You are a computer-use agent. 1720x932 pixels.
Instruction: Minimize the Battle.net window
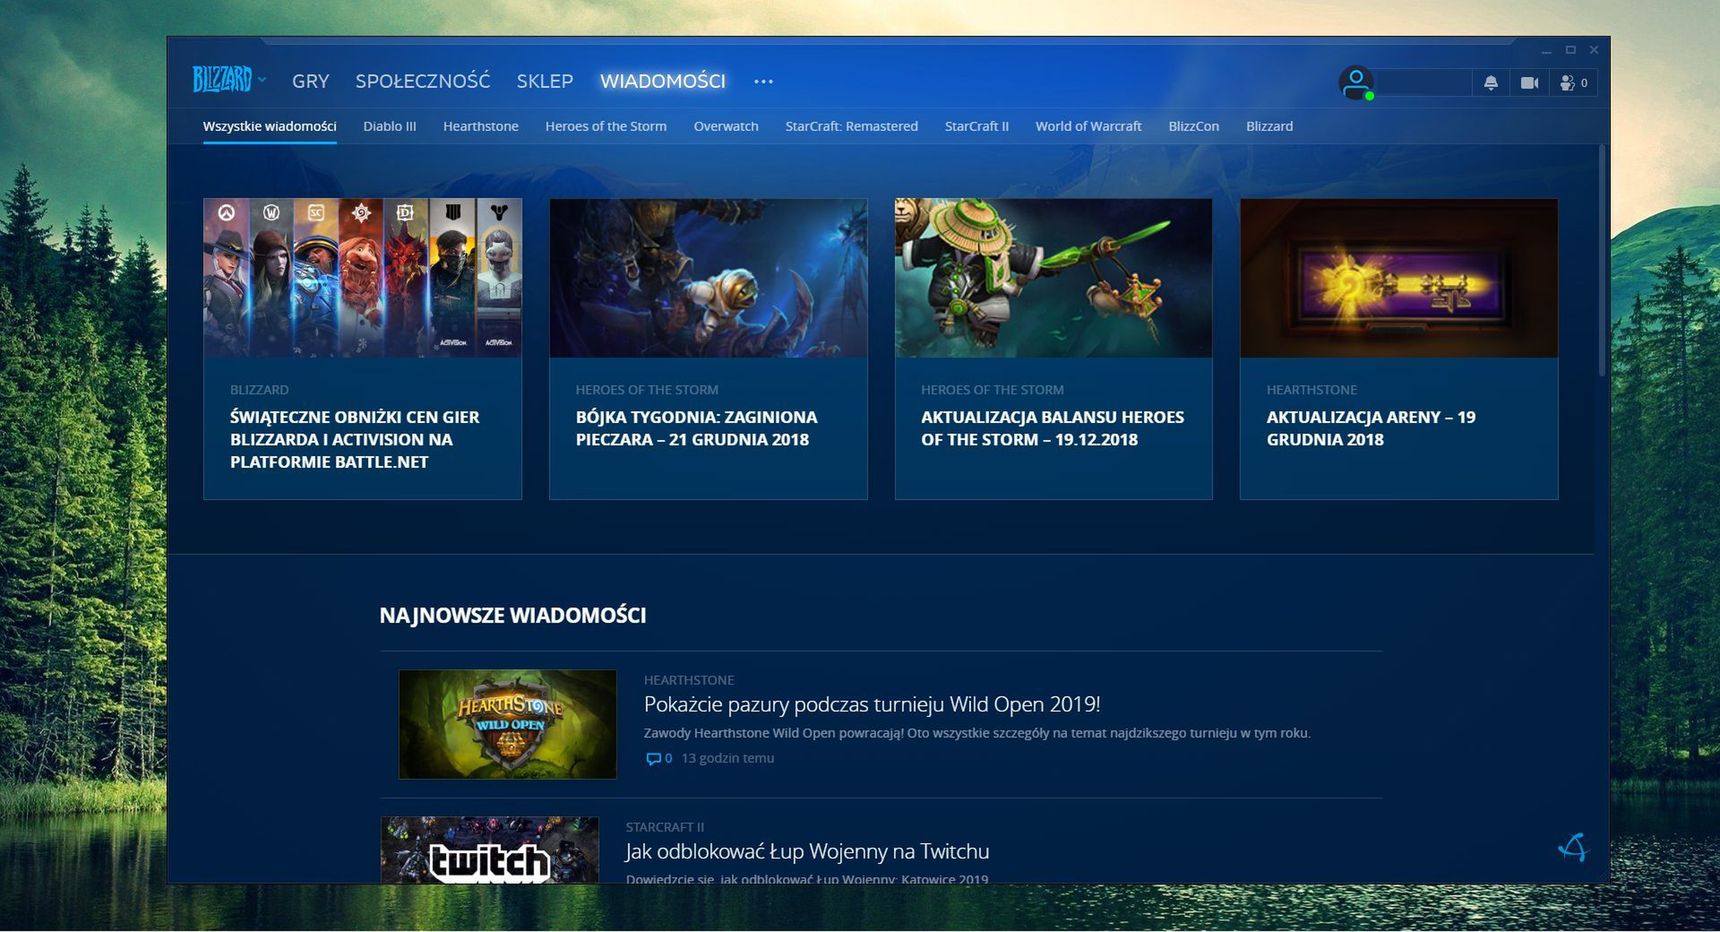pos(1546,50)
